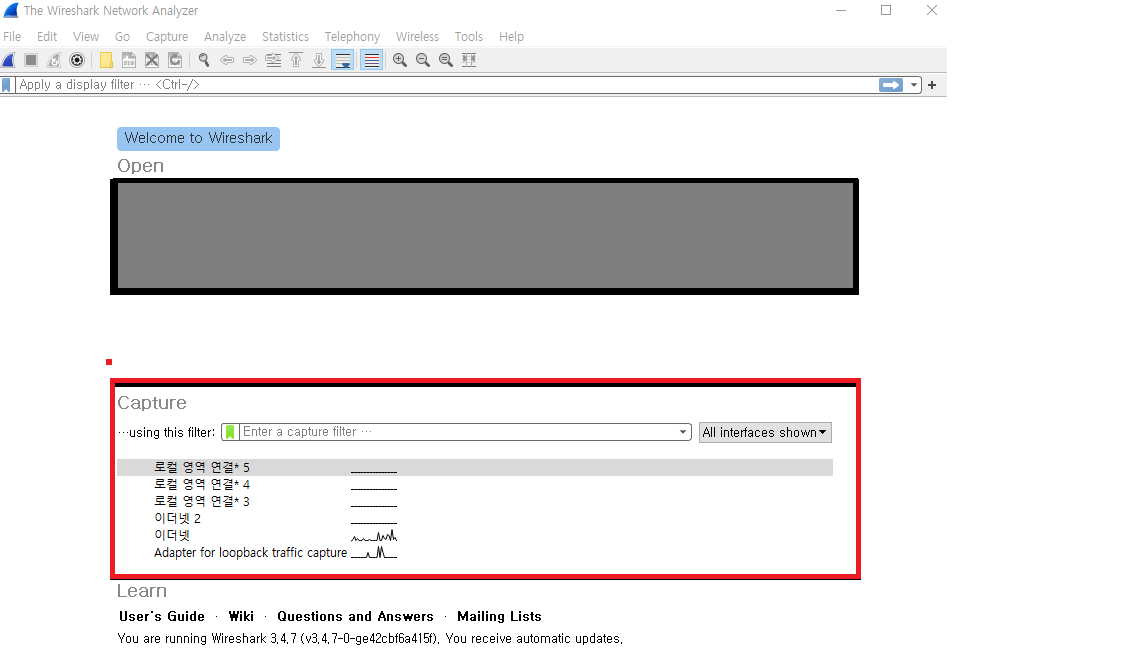Open a capture file with the folder icon

[106, 60]
